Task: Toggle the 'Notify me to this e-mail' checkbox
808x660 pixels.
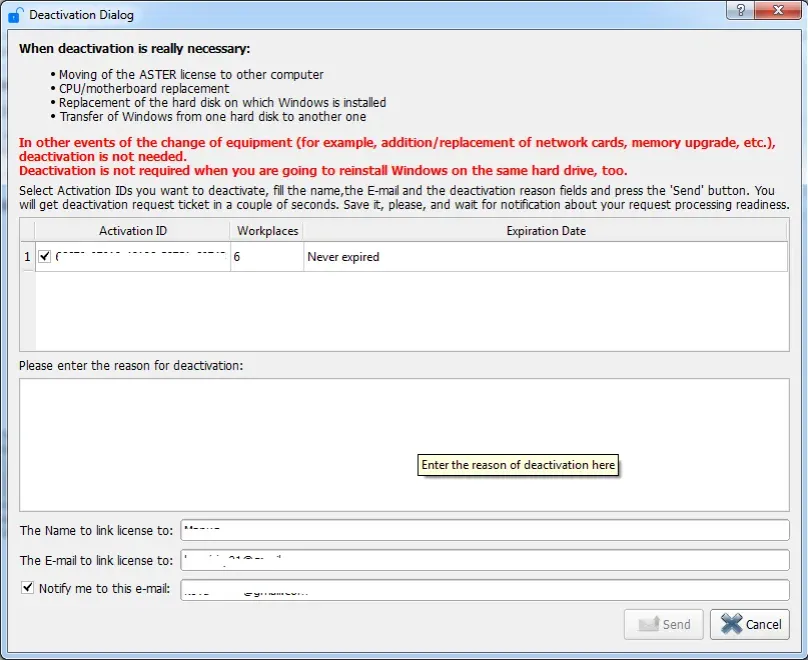Action: pyautogui.click(x=28, y=586)
